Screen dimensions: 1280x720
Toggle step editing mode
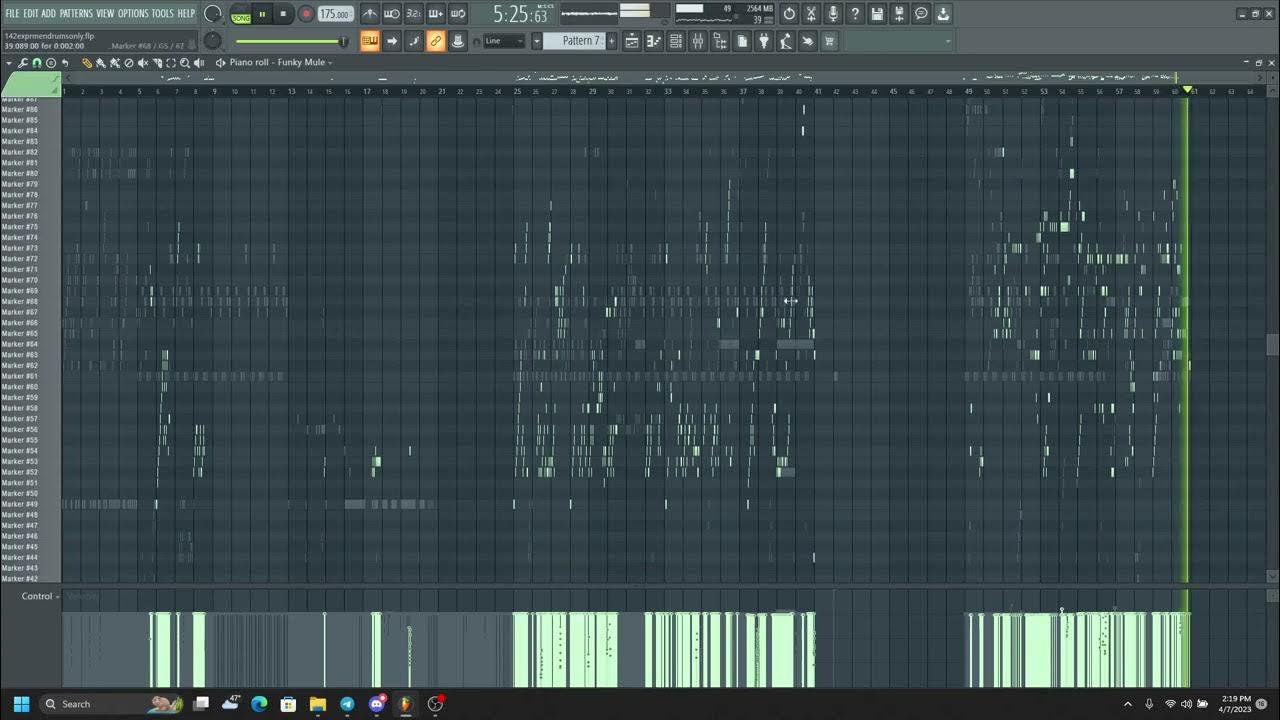414,41
